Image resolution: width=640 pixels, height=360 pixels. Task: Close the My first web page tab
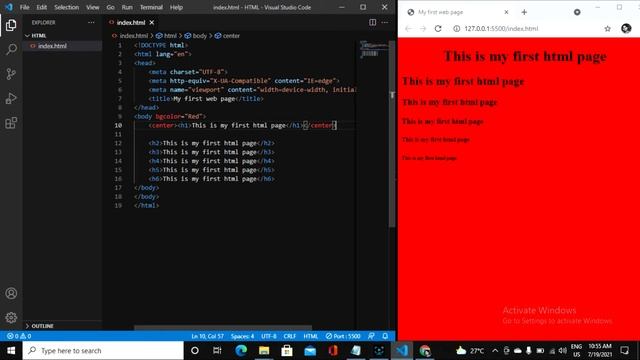[506, 12]
